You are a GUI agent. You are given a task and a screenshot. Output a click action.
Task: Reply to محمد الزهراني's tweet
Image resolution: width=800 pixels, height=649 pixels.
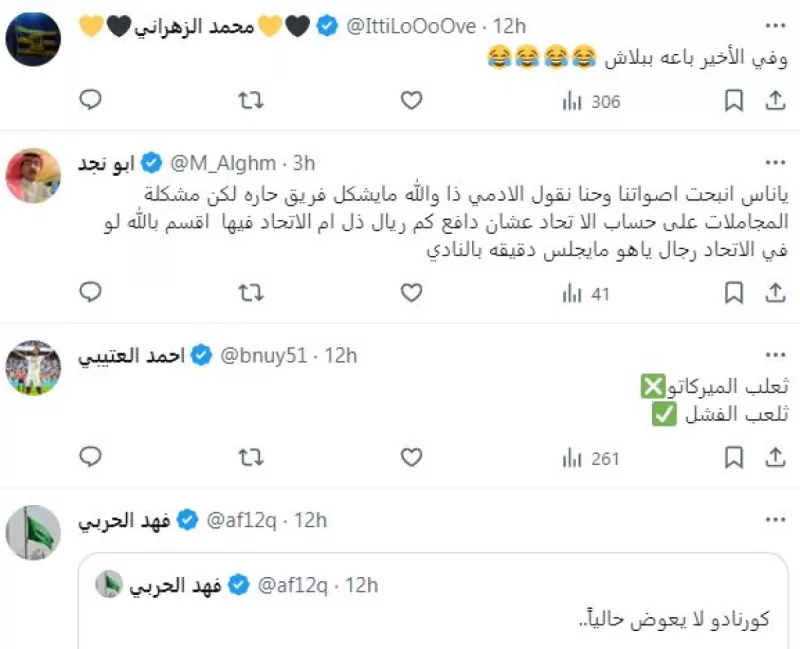coord(91,101)
